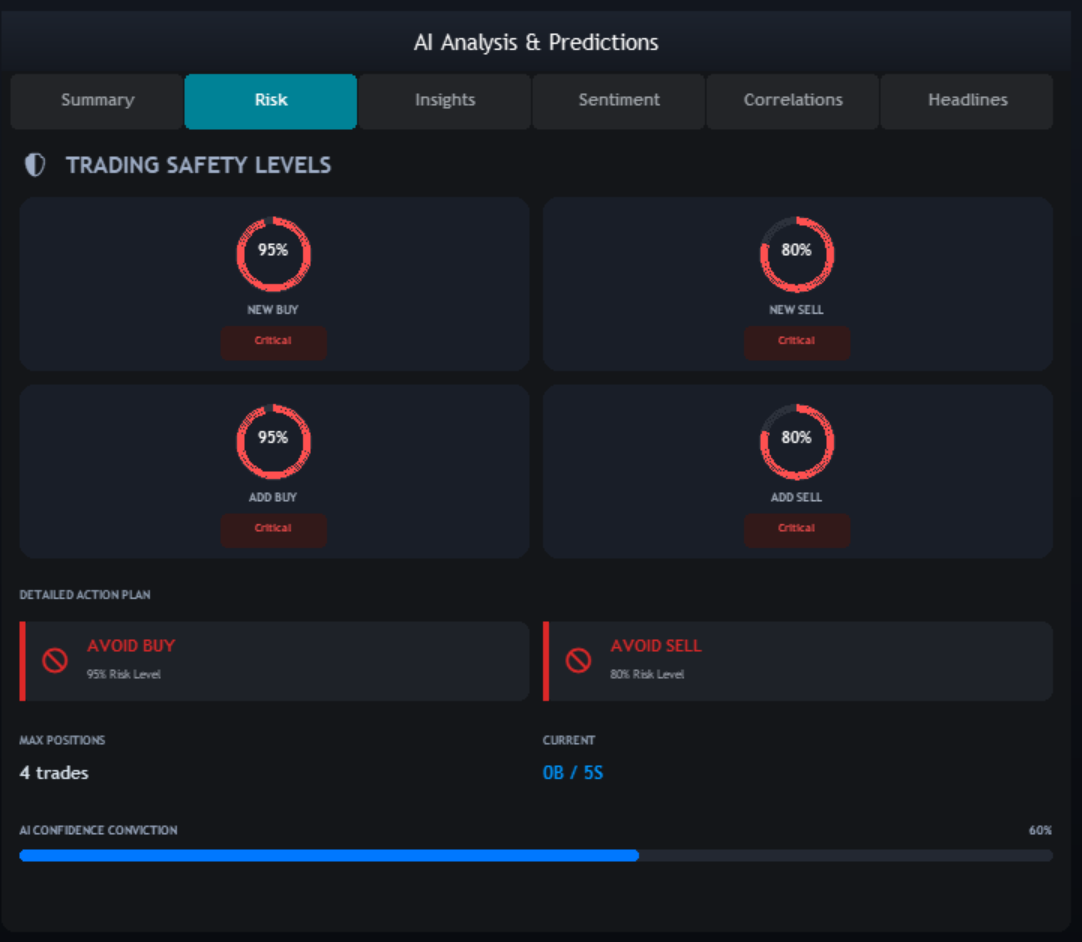Viewport: 1082px width, 942px height.
Task: Click the 80% Risk Level text
Action: point(647,674)
